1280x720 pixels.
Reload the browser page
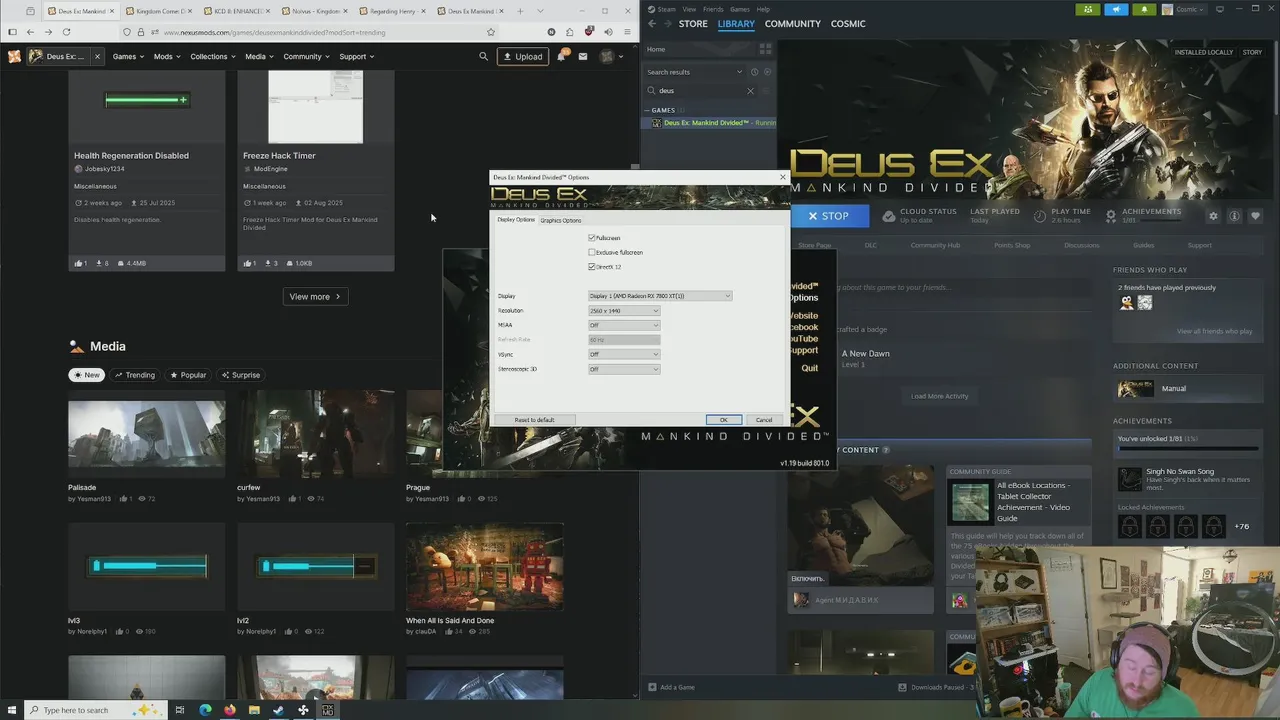pyautogui.click(x=66, y=32)
